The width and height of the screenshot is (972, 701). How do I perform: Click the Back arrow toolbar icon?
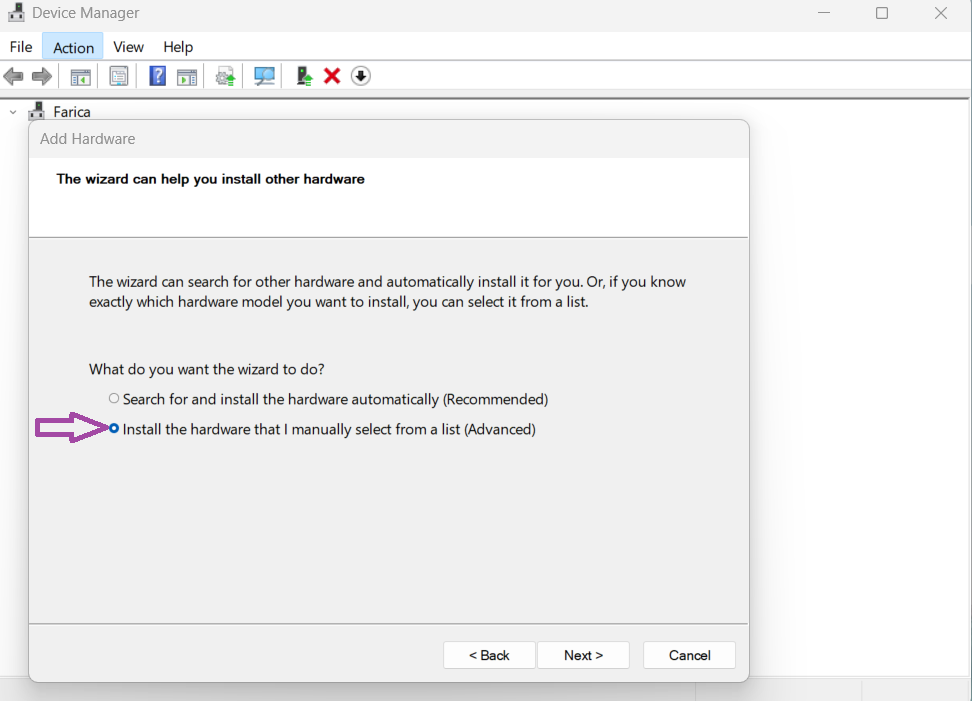[14, 77]
